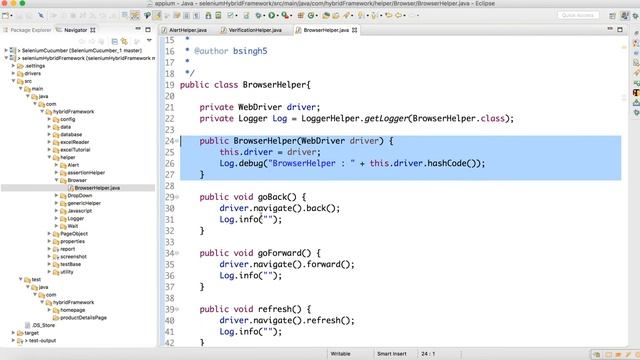Screen dimensions: 640x360
Task: Click the Smart Insert status entry
Action: tap(391, 354)
